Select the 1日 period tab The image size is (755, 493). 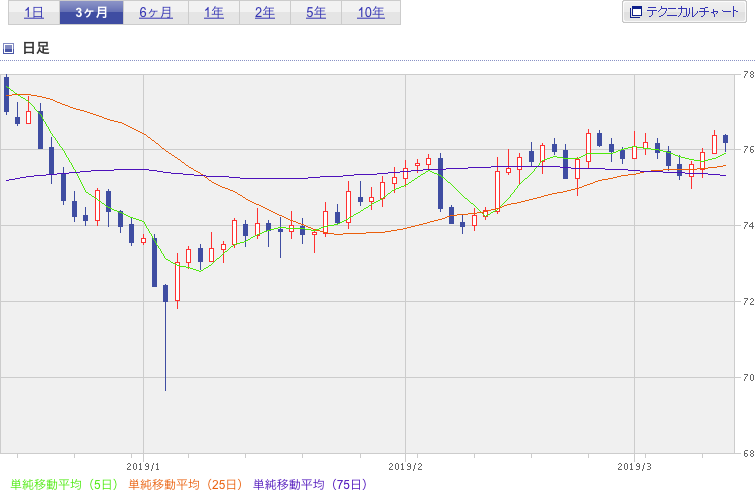click(34, 13)
